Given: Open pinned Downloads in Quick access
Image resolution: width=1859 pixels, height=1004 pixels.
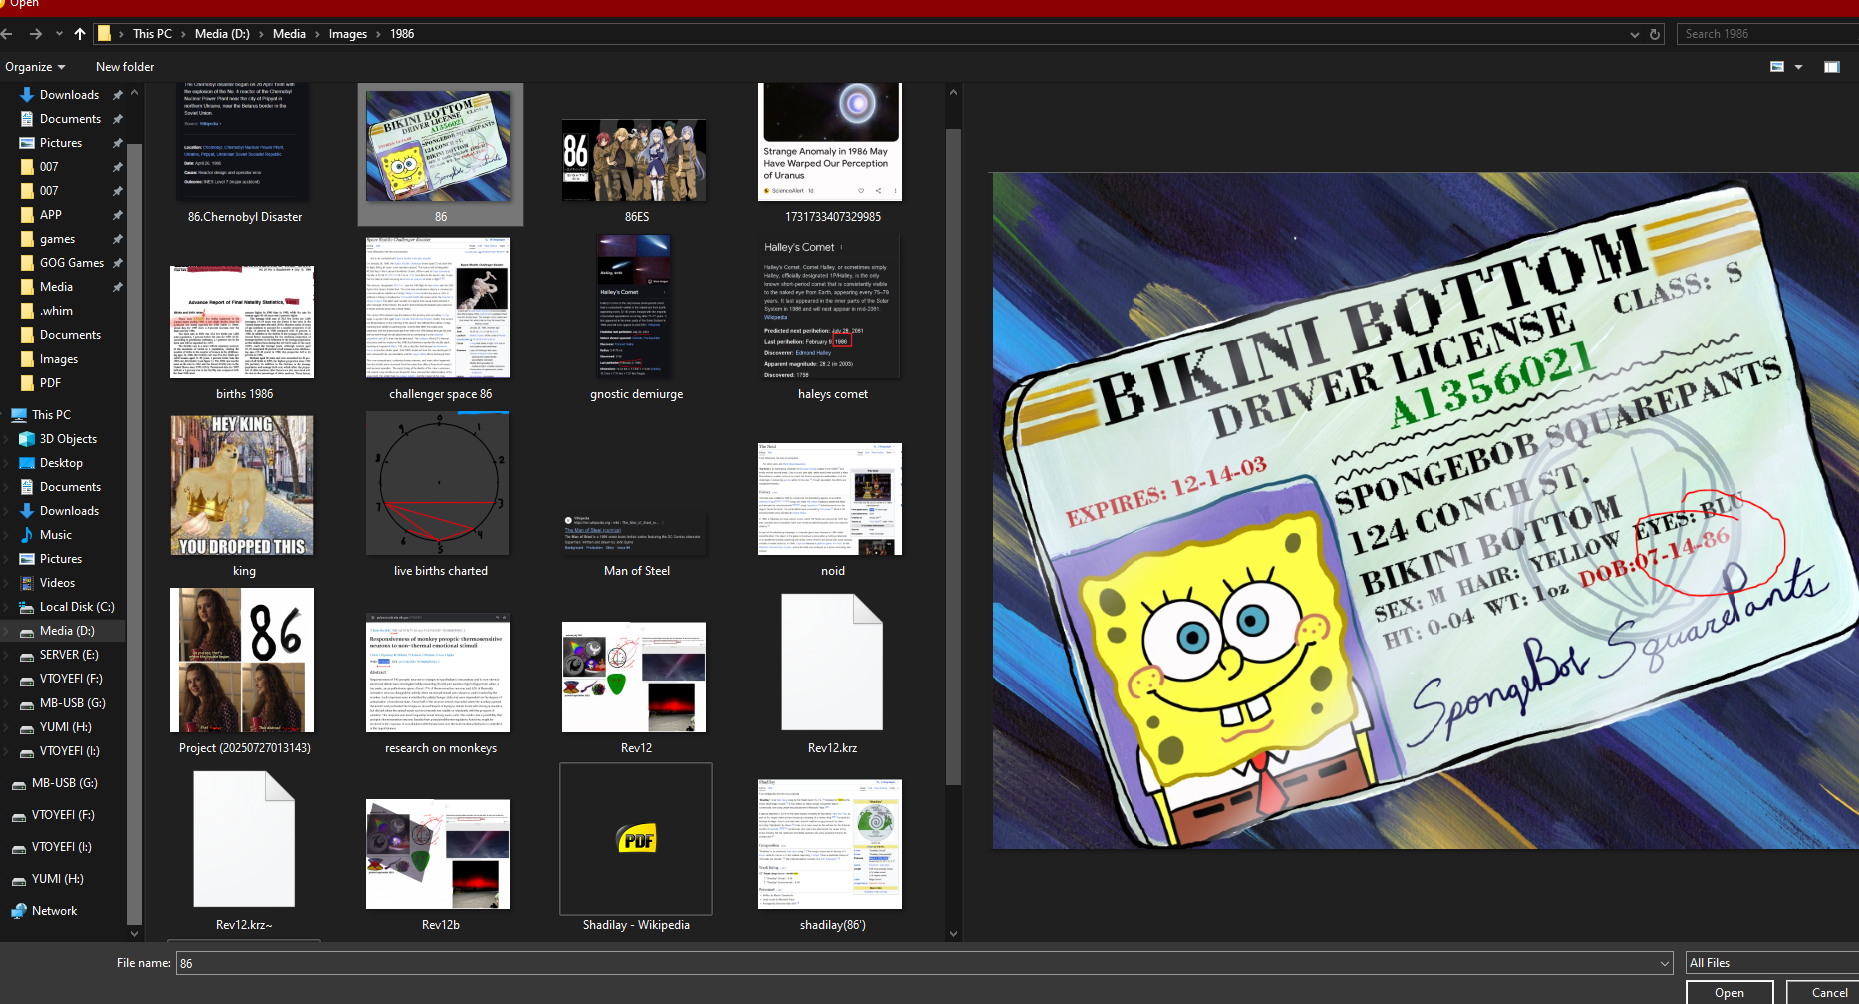Looking at the screenshot, I should click(x=69, y=95).
